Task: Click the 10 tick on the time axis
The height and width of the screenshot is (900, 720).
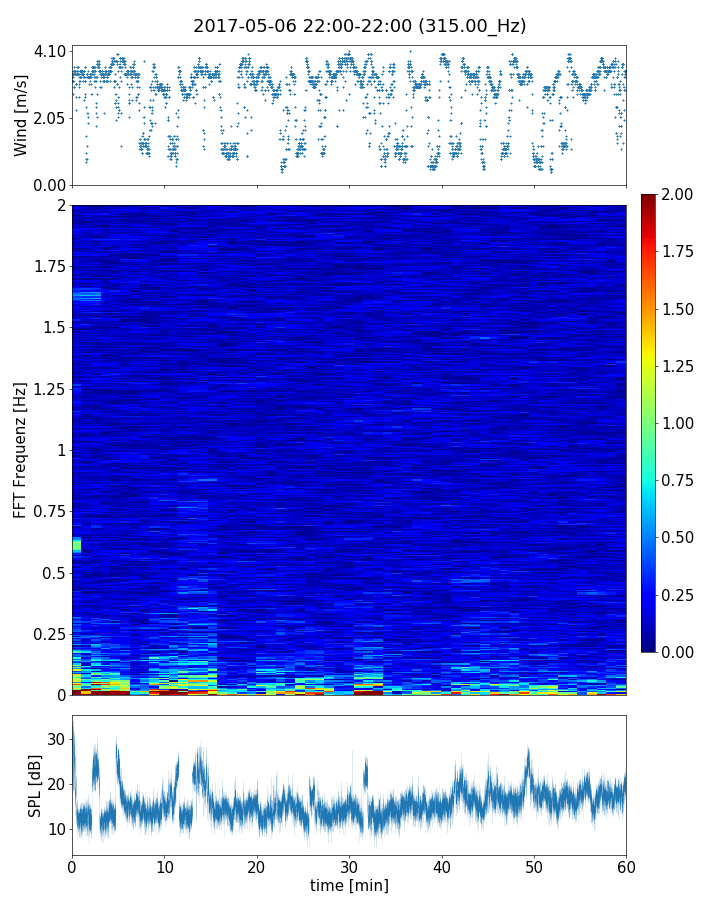Action: [164, 865]
